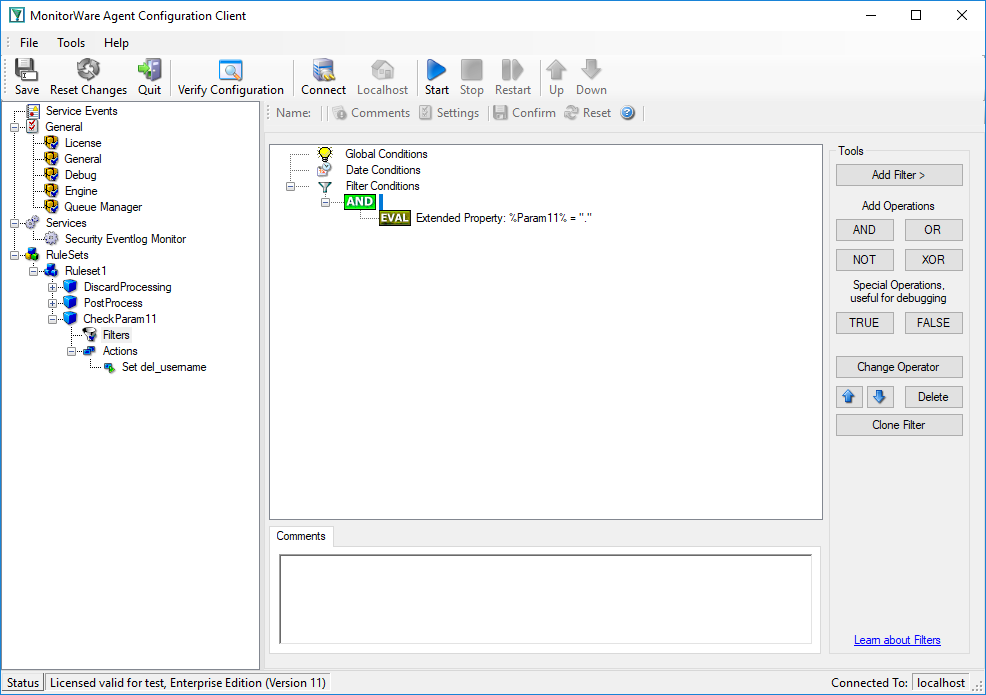Expand the DiscardProcessing rule
The height and width of the screenshot is (695, 986).
[52, 287]
